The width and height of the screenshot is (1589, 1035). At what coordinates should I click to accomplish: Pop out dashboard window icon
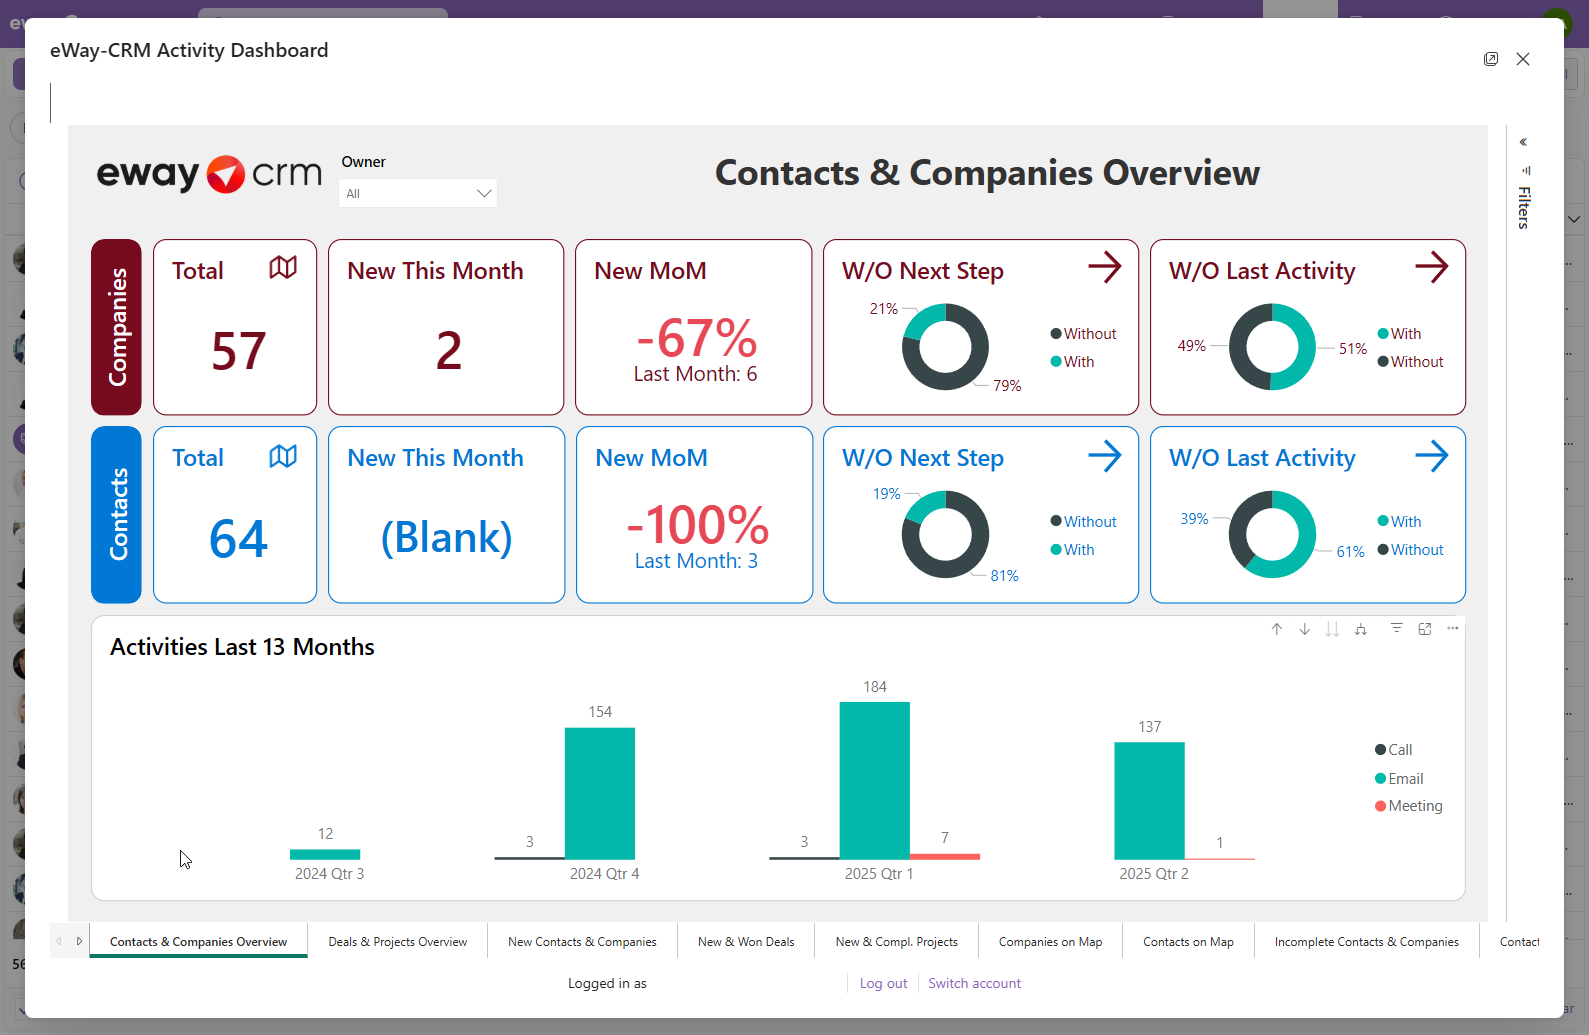1491,59
